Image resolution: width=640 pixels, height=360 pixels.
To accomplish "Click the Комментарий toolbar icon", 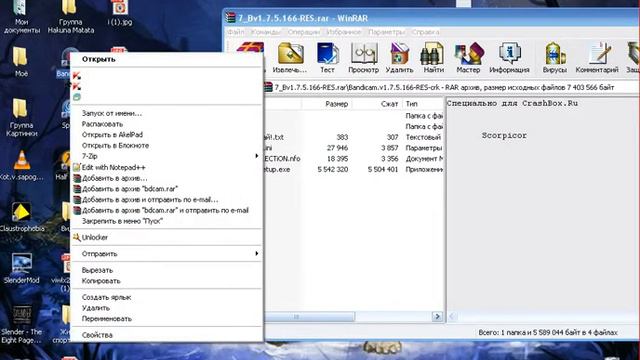I will click(x=597, y=57).
